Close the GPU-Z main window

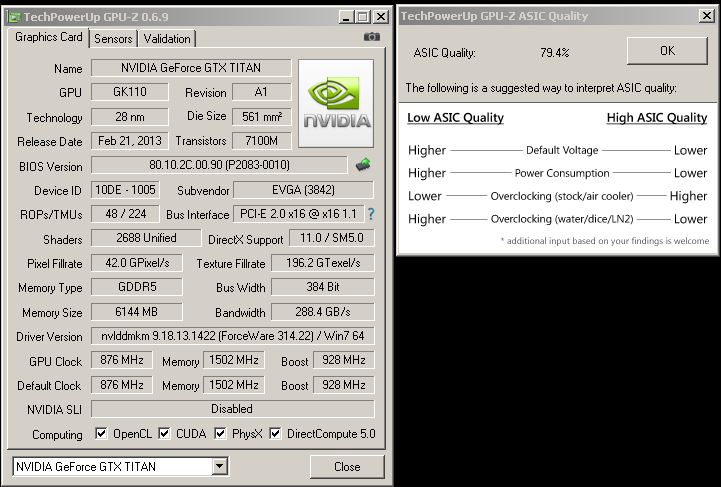pyautogui.click(x=381, y=17)
